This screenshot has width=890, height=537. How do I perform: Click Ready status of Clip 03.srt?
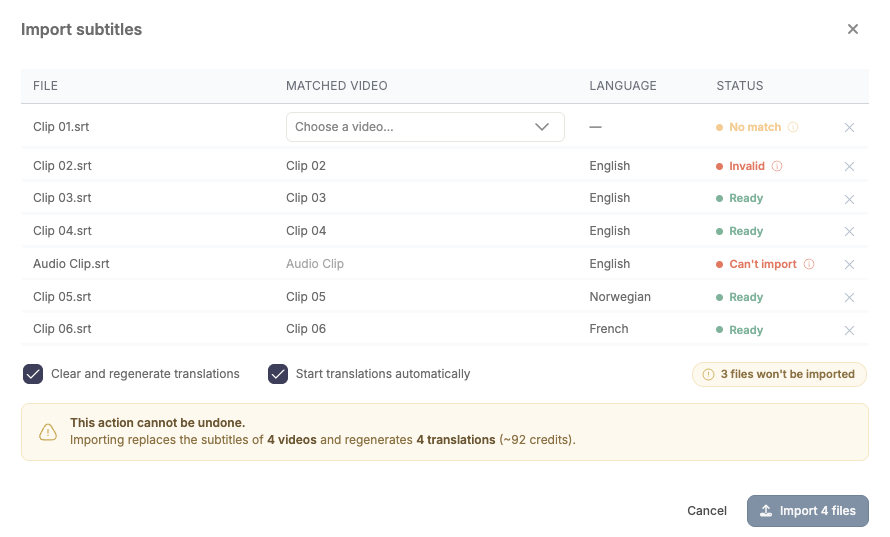746,198
